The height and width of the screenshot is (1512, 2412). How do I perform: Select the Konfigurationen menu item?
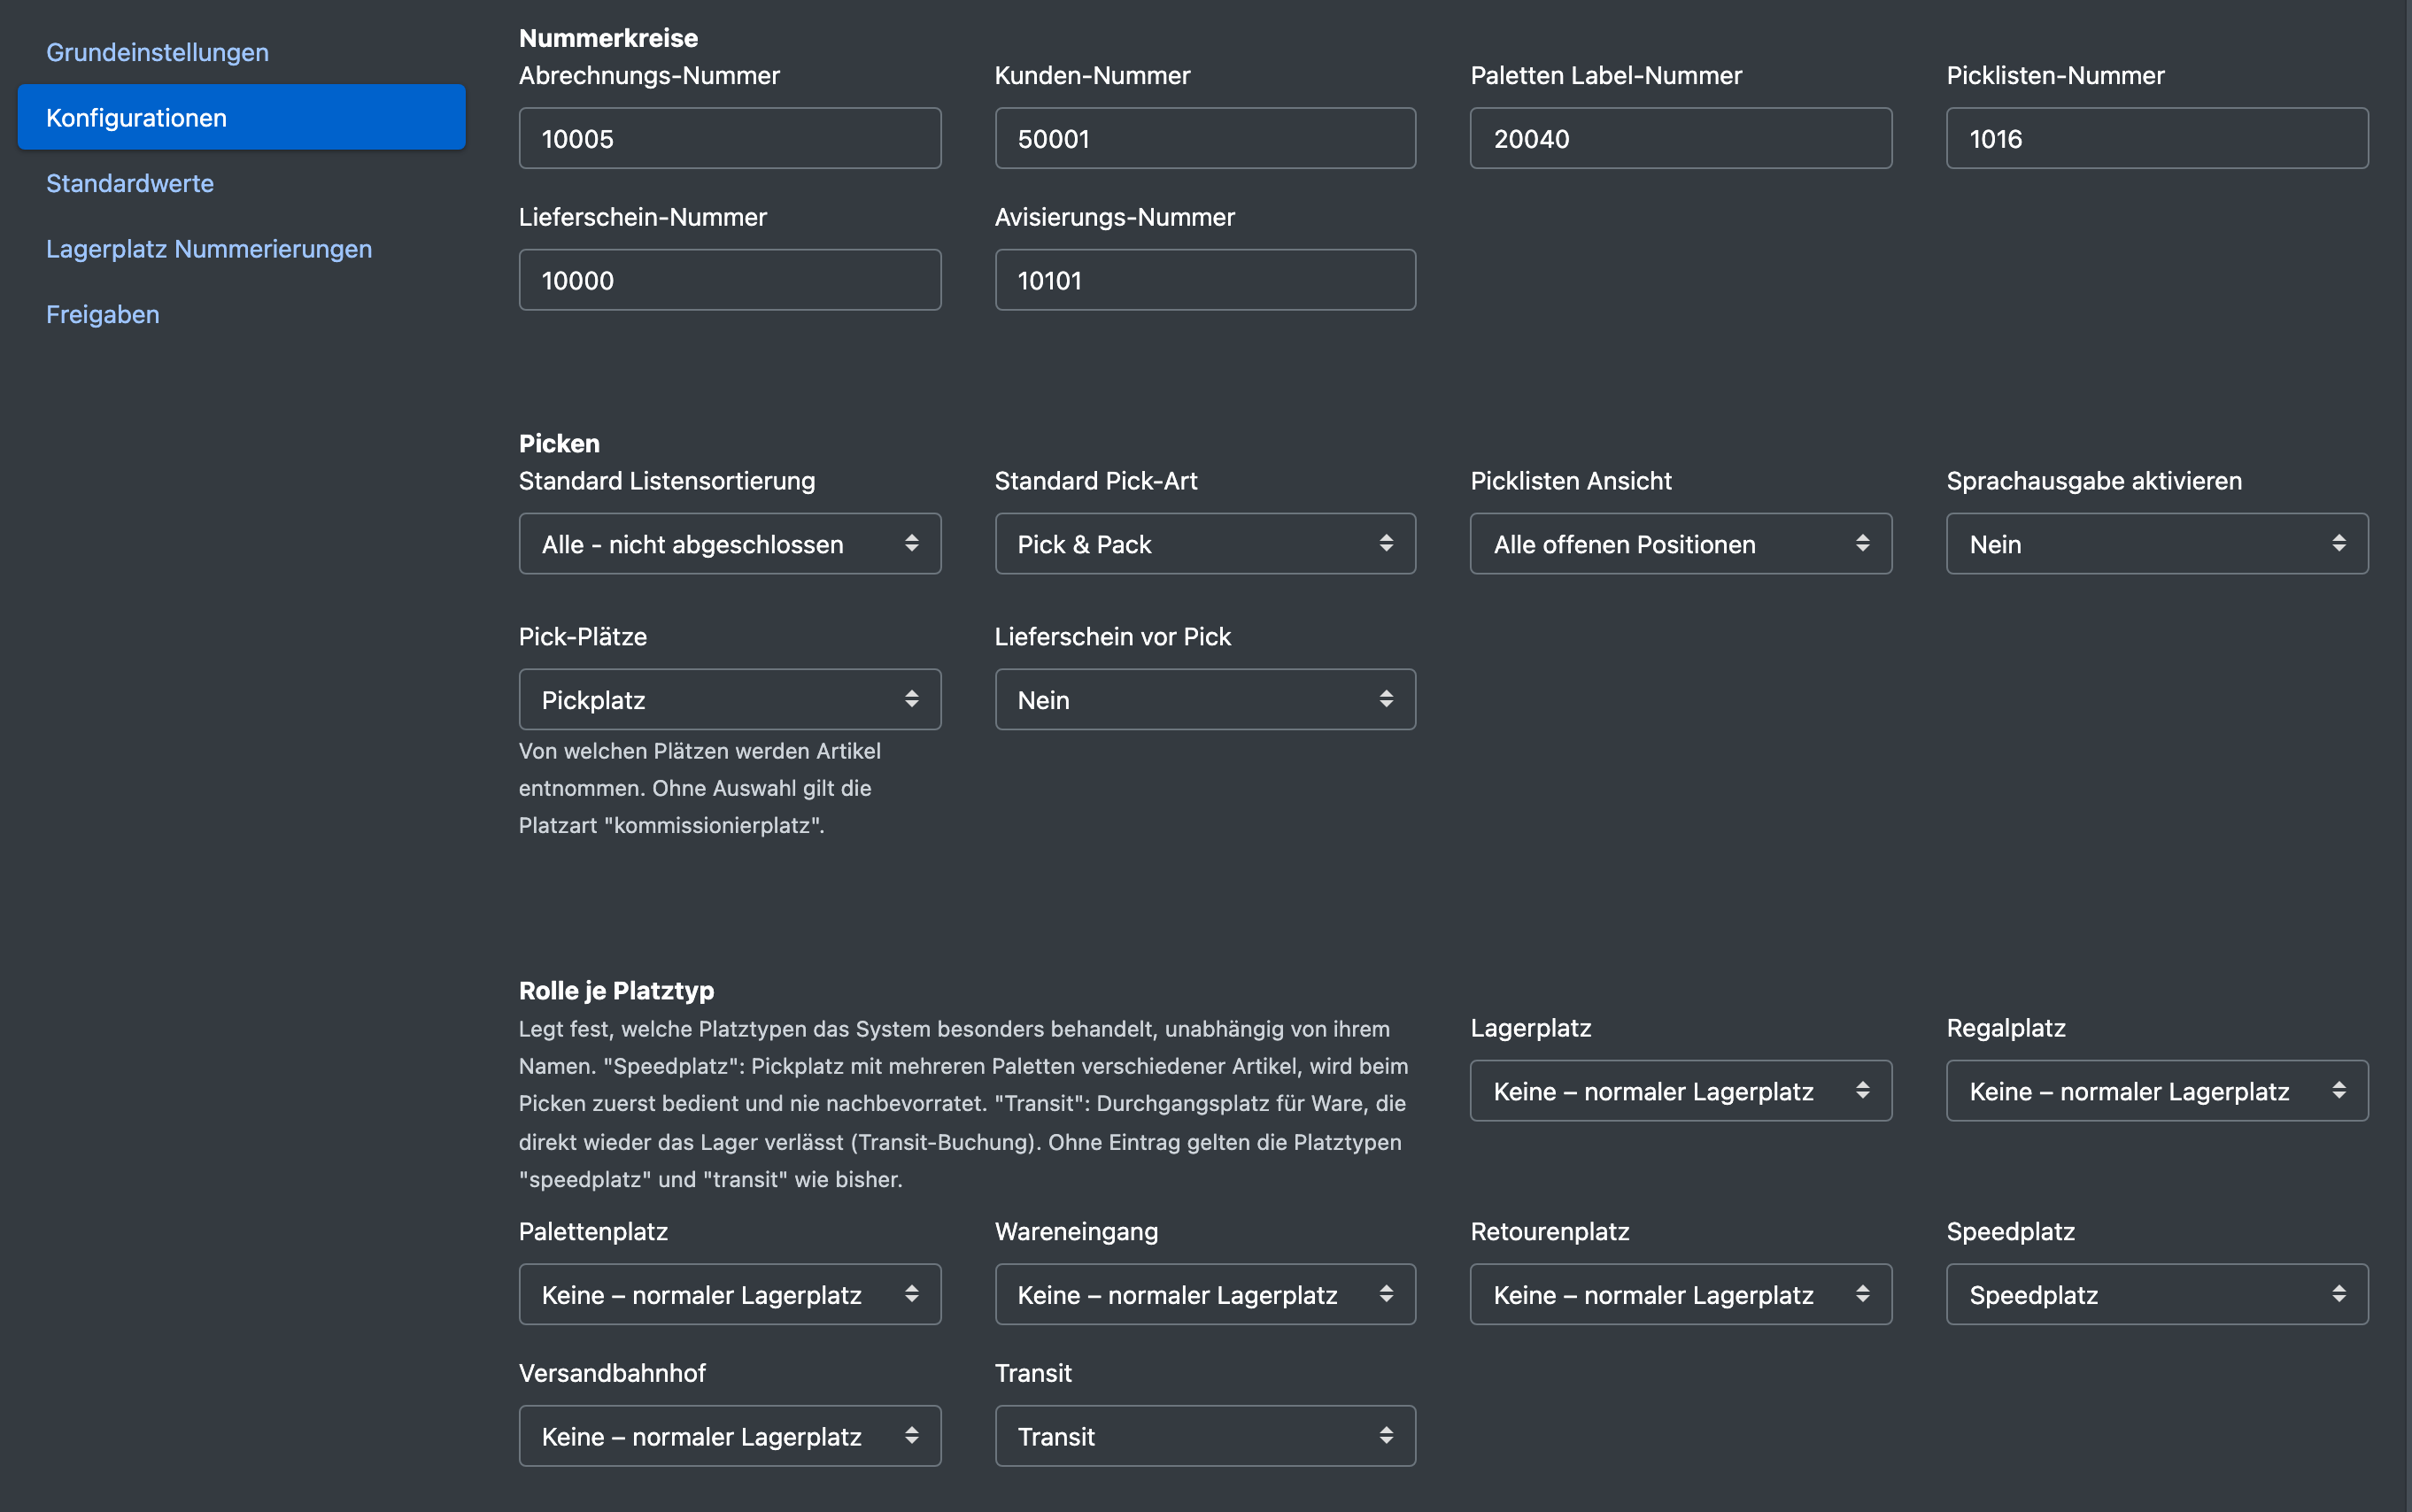point(241,117)
